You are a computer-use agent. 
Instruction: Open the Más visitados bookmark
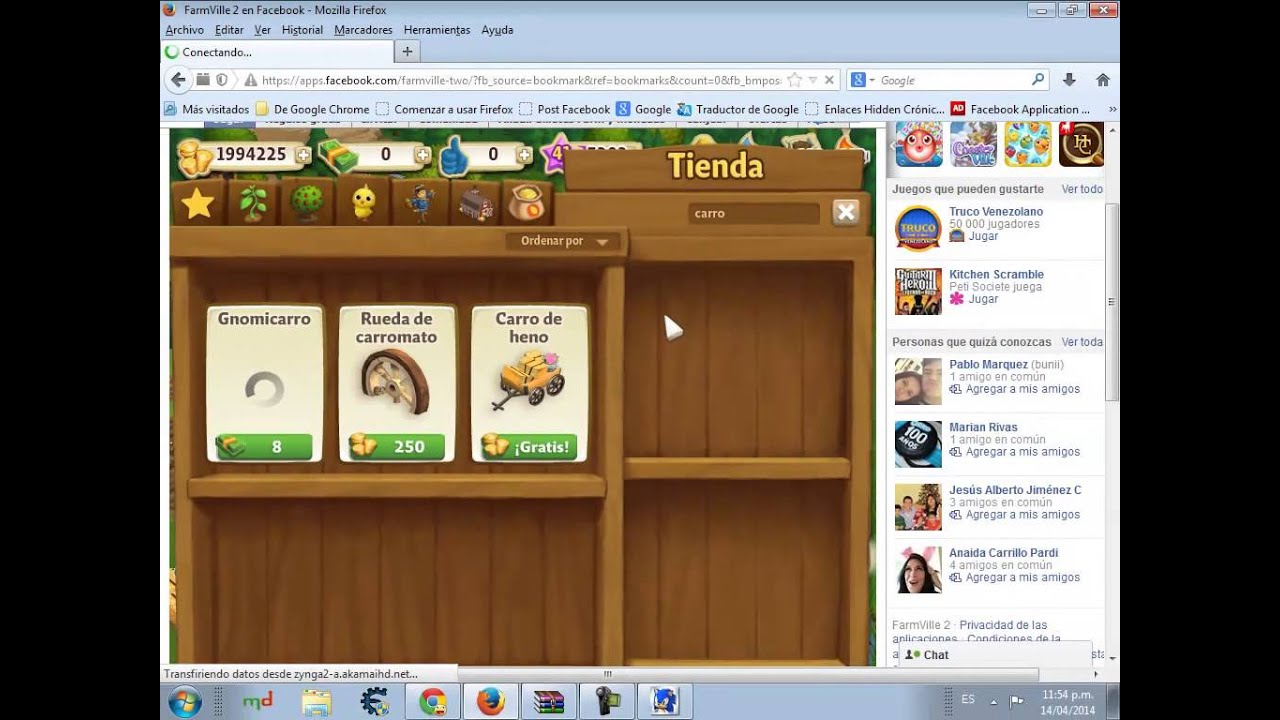click(207, 109)
